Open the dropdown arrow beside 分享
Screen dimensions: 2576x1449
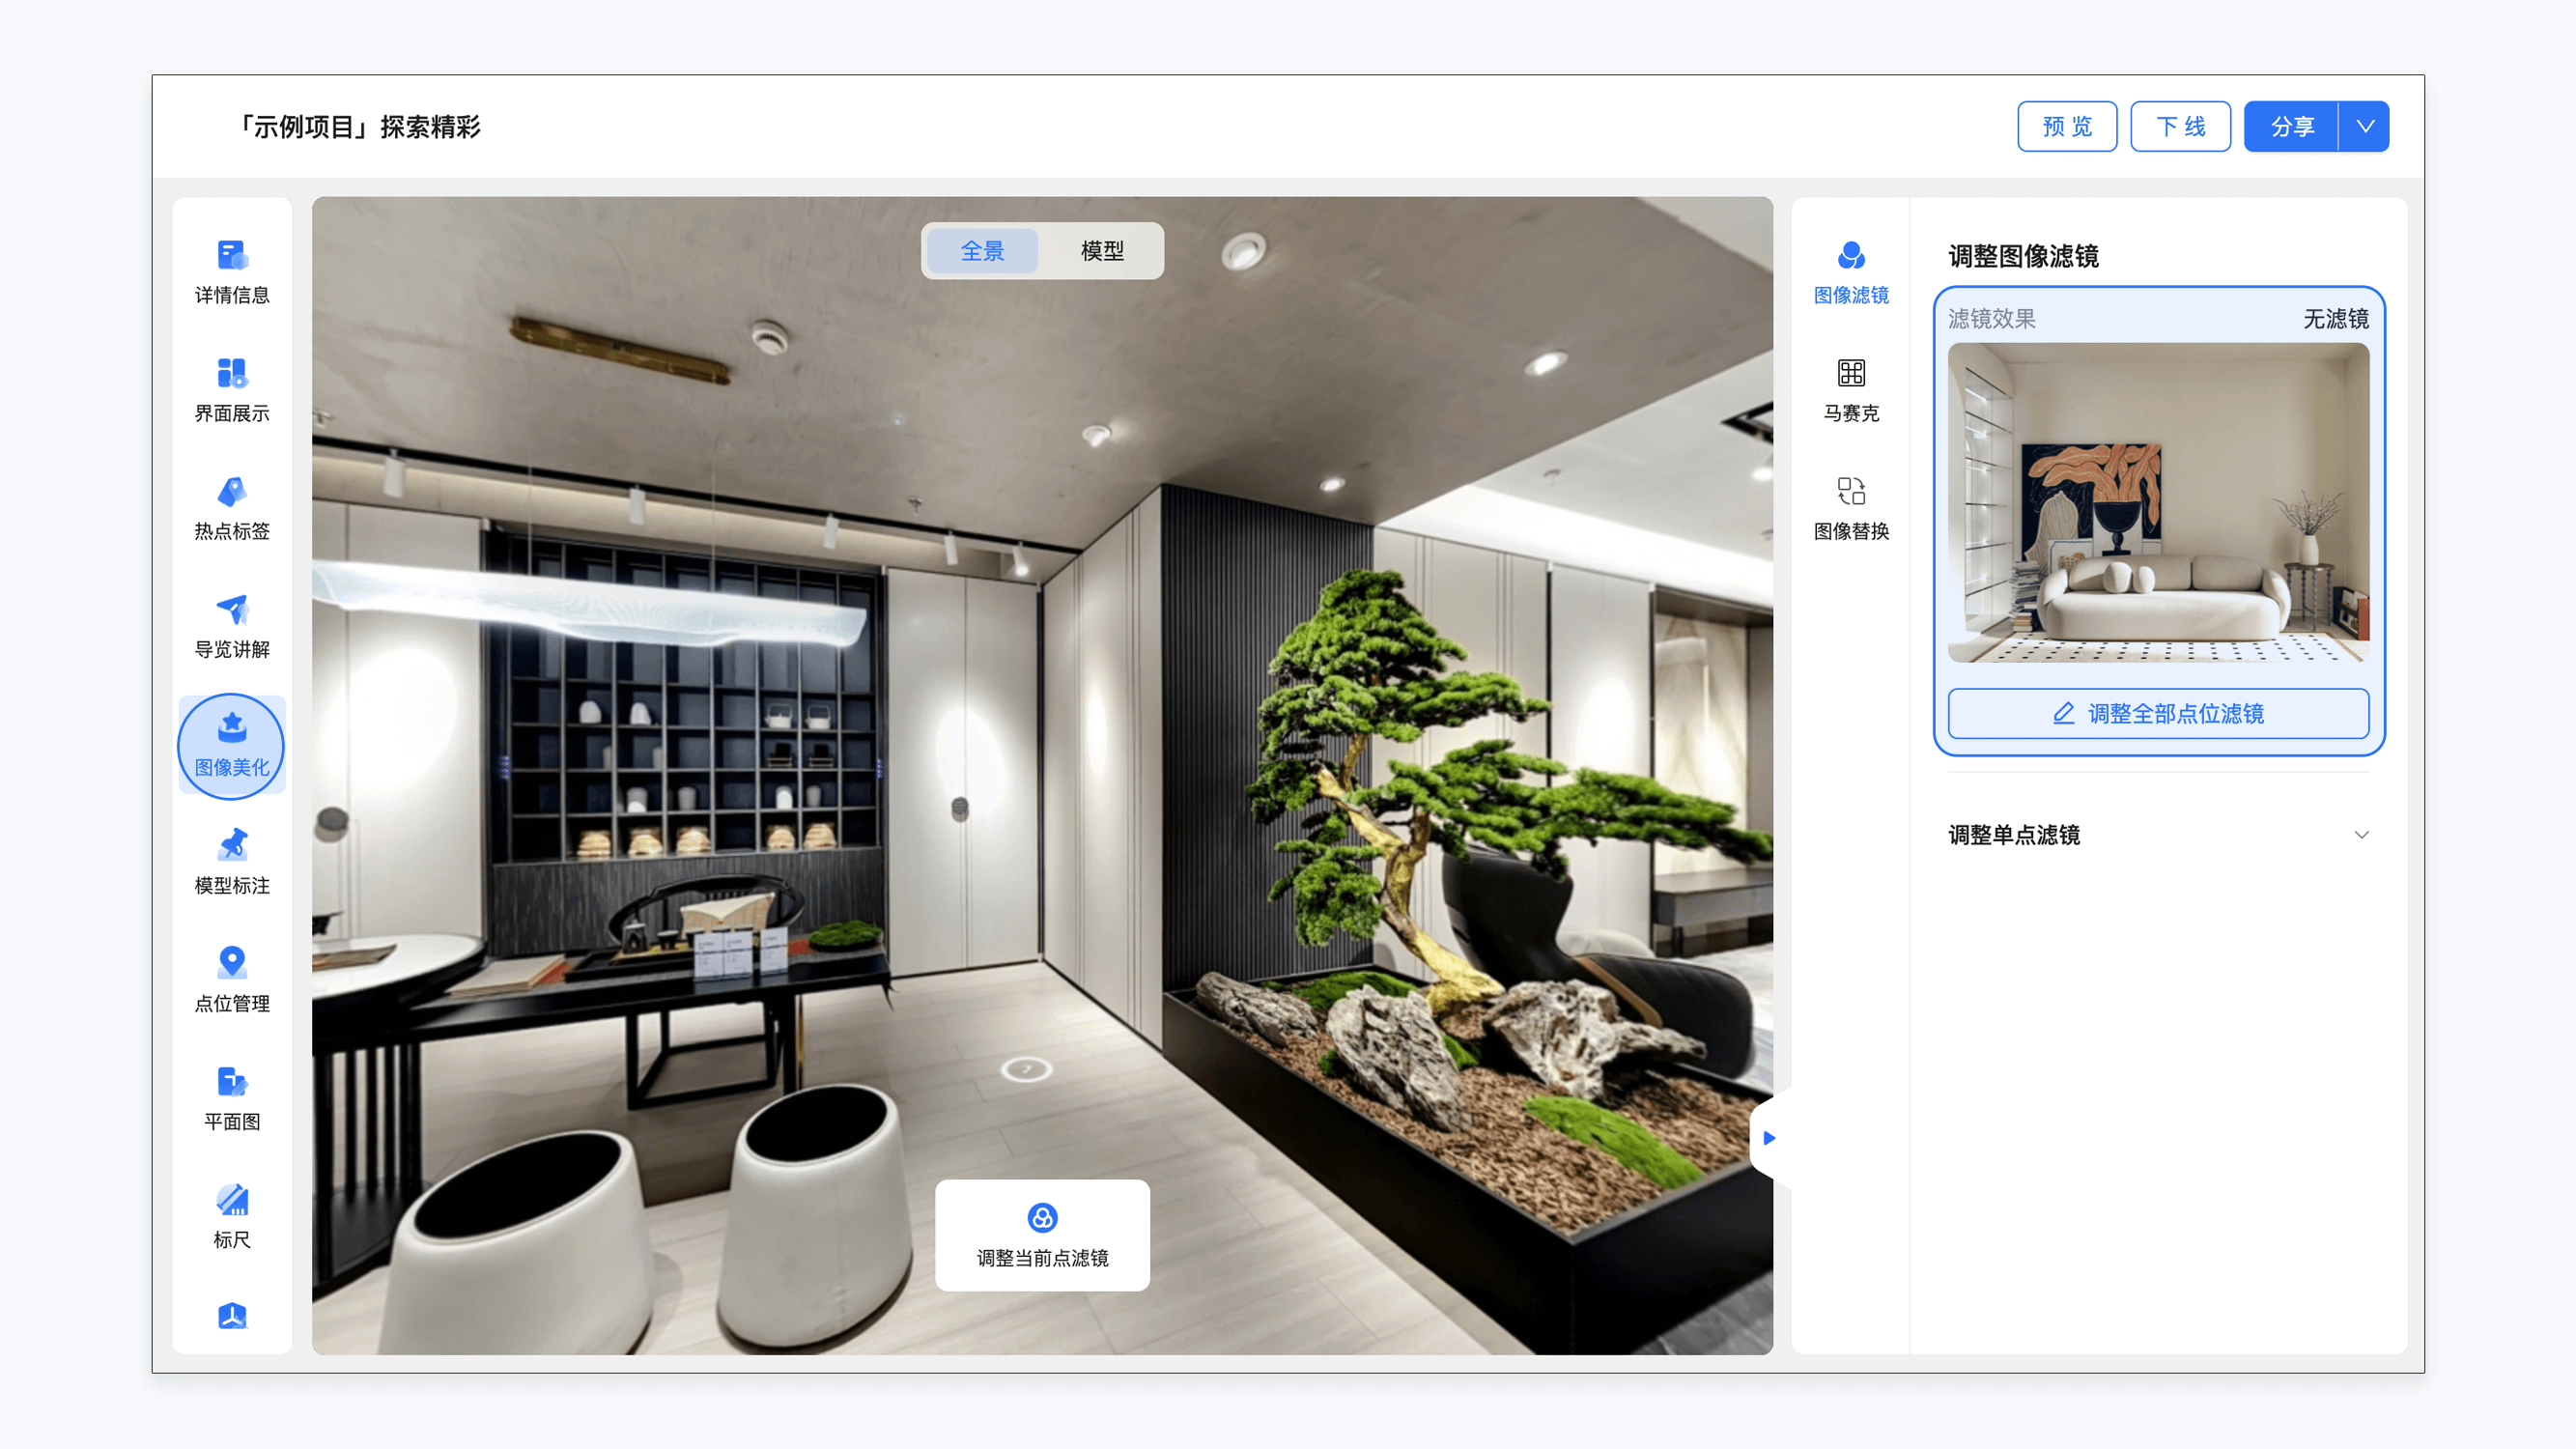coord(2364,127)
